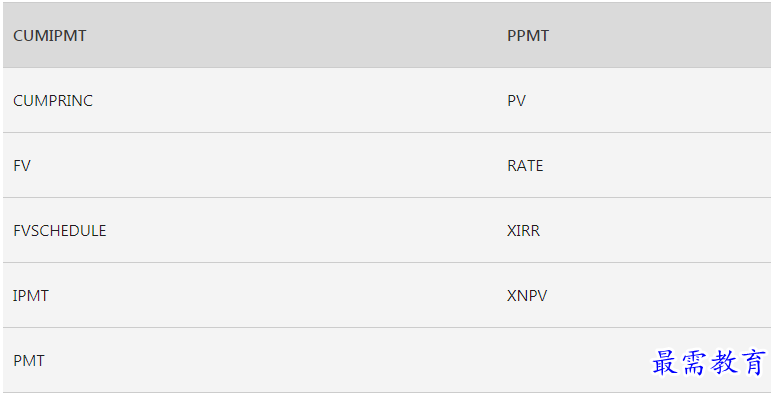
Task: Click the IPMT function name
Action: [31, 296]
